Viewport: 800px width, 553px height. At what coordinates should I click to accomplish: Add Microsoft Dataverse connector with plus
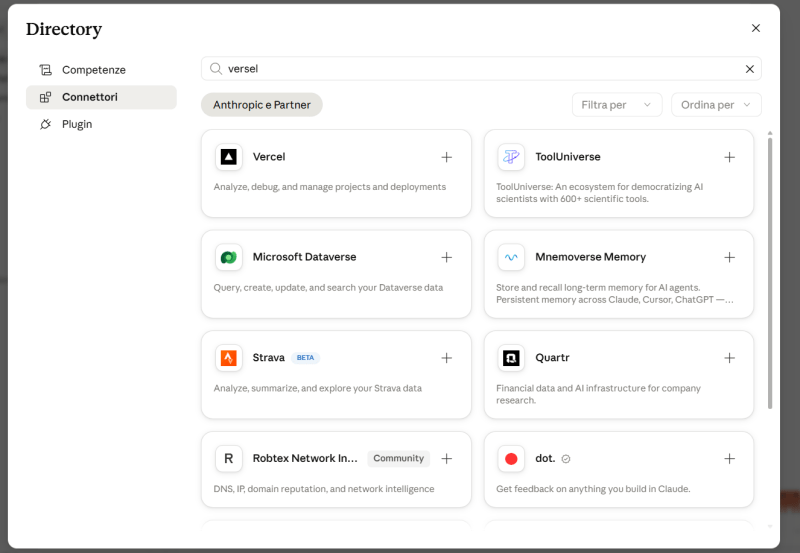point(446,258)
